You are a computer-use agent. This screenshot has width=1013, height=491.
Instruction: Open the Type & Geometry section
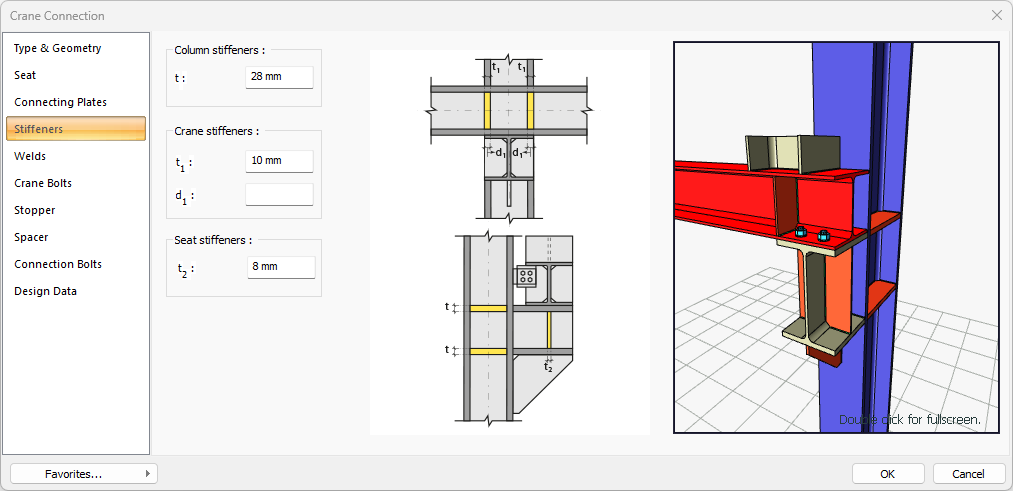tap(58, 48)
